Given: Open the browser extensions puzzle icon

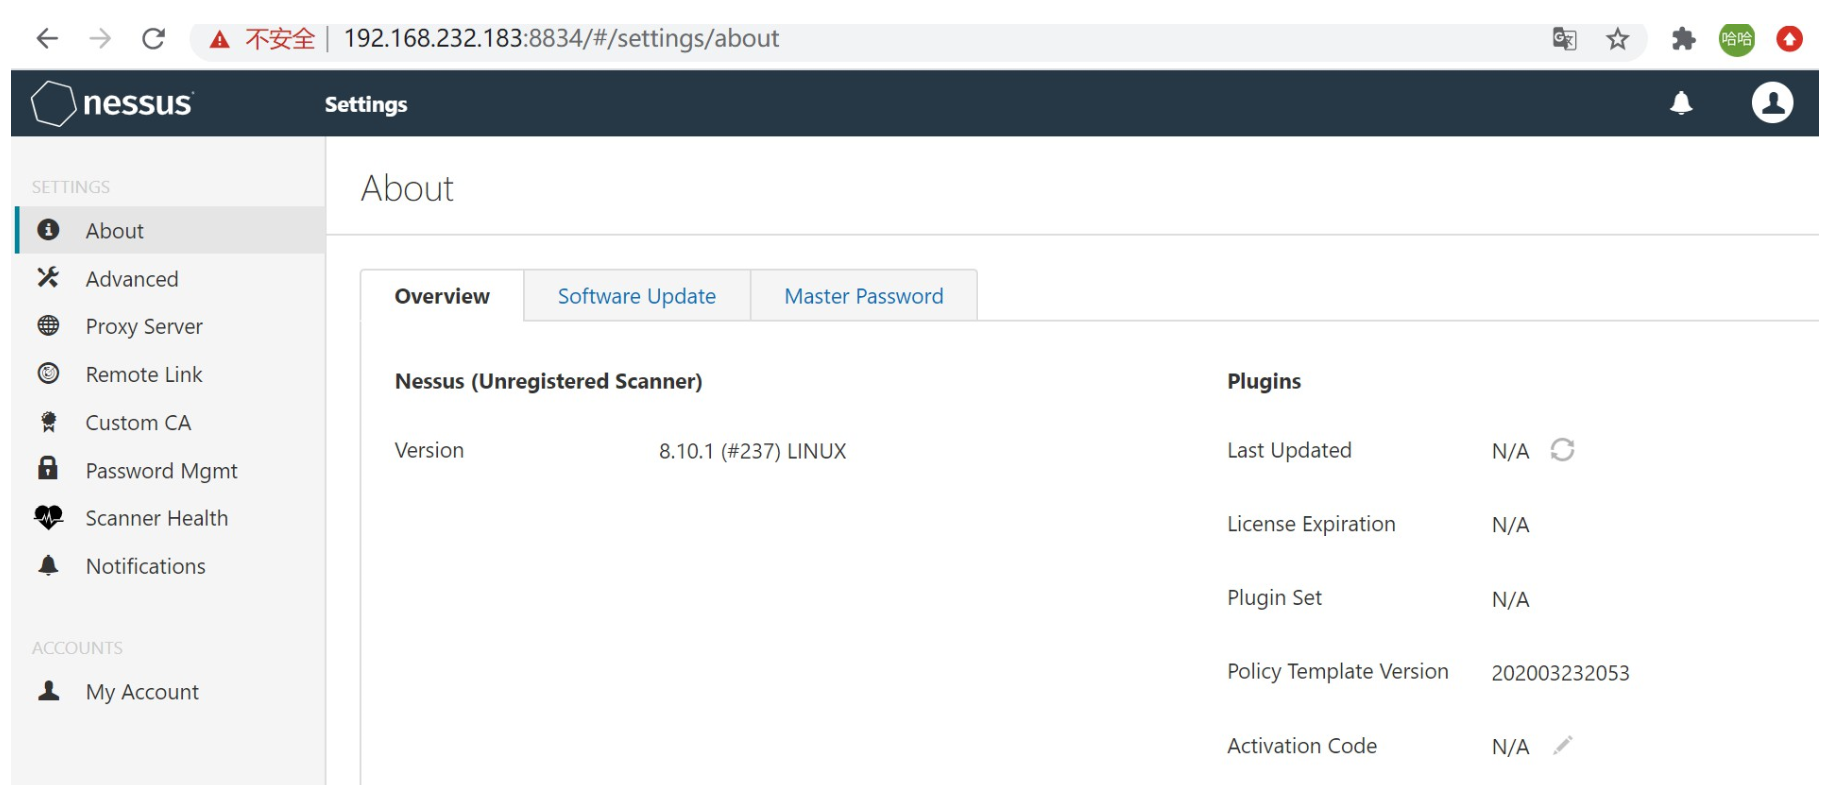Looking at the screenshot, I should 1683,39.
